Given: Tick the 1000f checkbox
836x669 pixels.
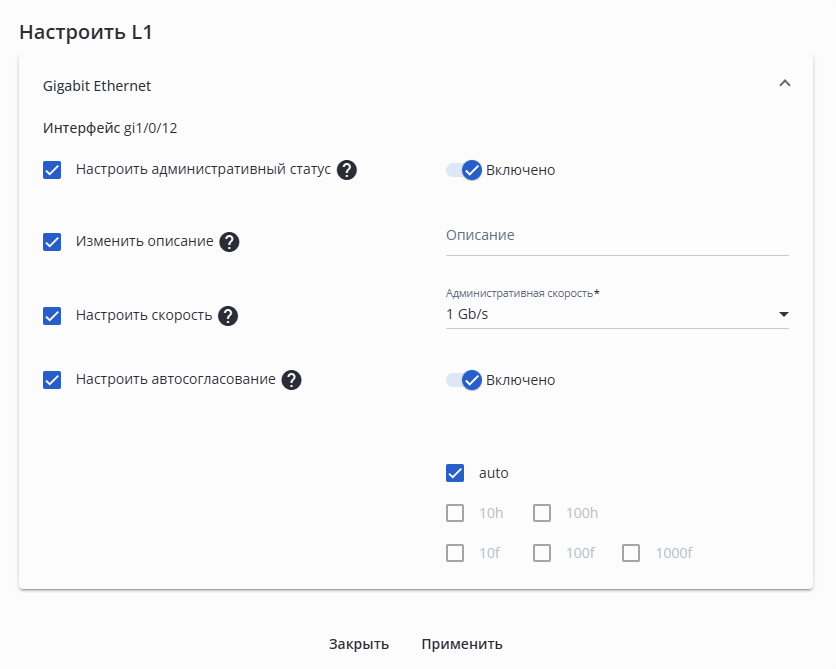Looking at the screenshot, I should coord(631,553).
